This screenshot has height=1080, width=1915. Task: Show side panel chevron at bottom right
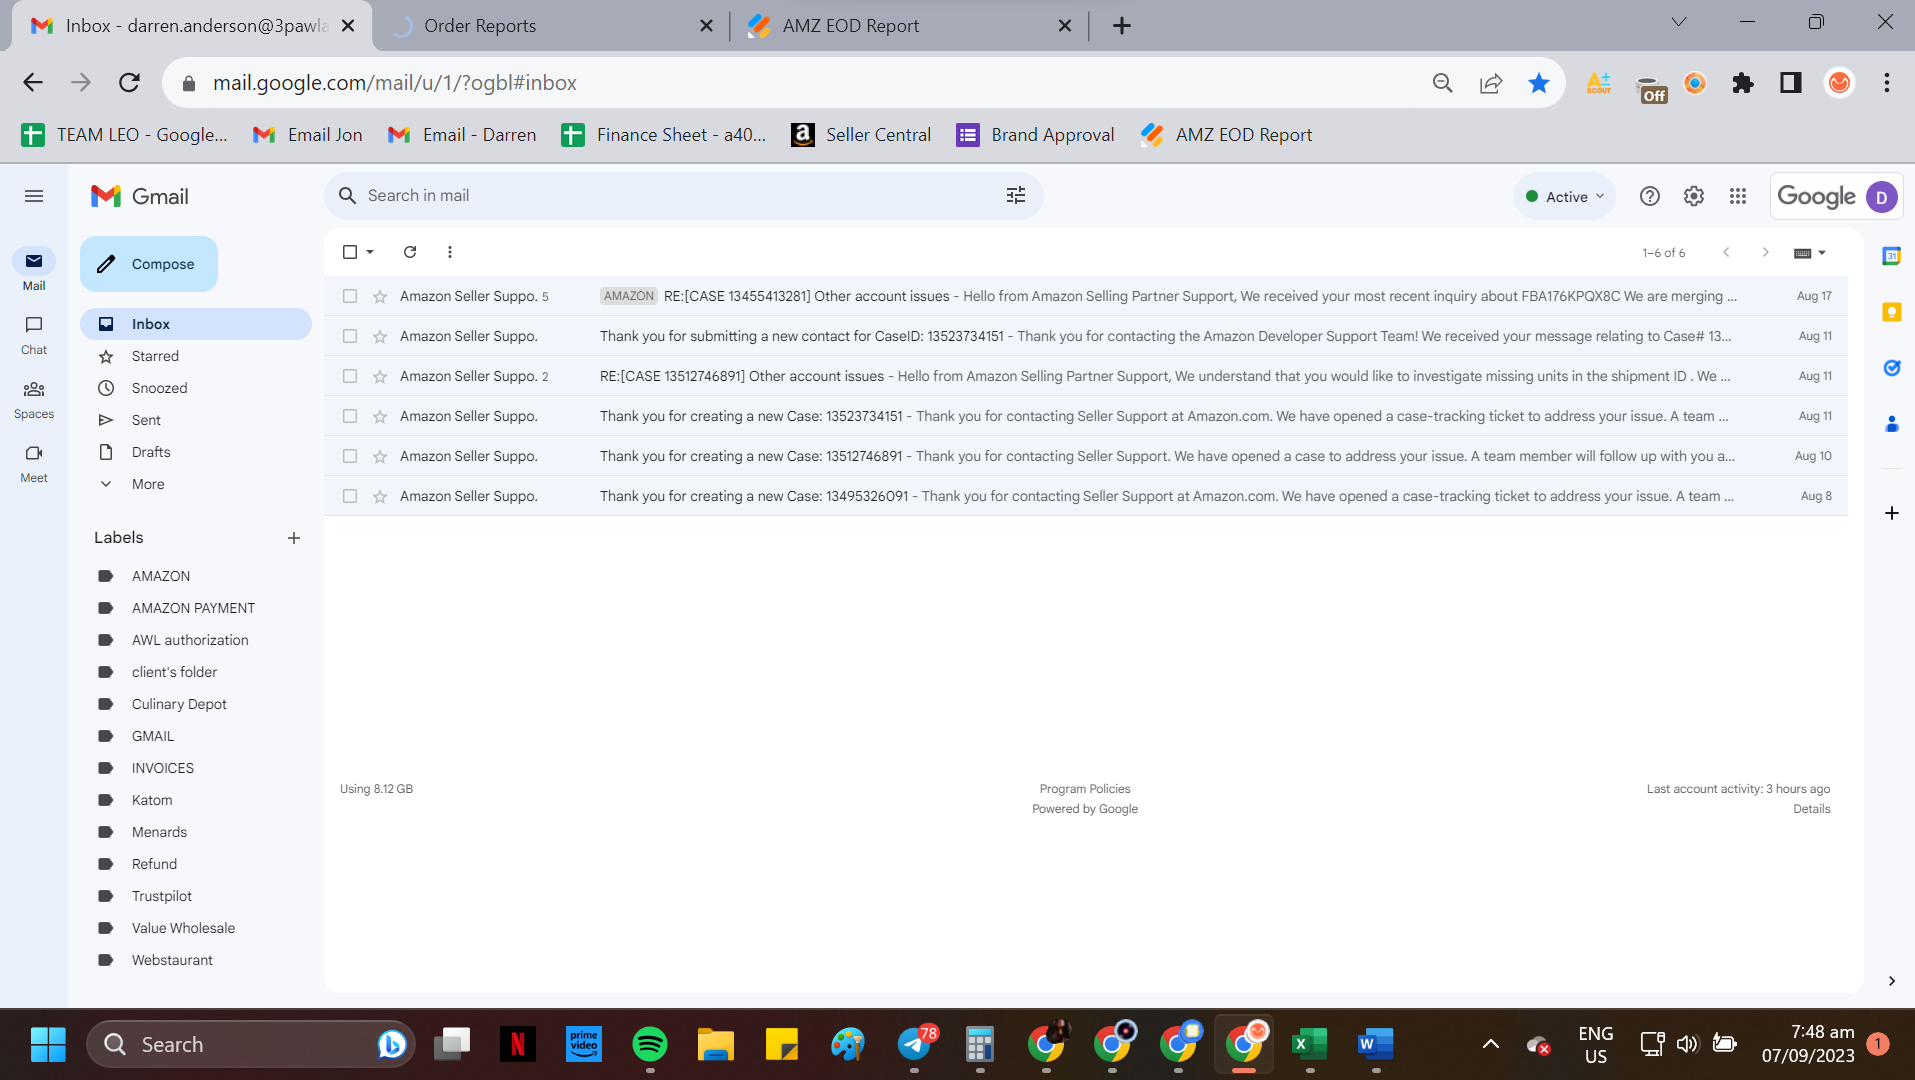pos(1891,981)
